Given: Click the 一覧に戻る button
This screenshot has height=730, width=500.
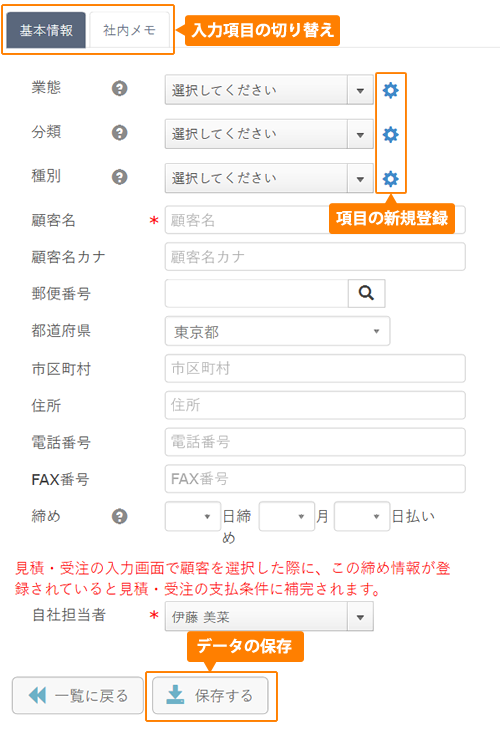Looking at the screenshot, I should tap(78, 696).
